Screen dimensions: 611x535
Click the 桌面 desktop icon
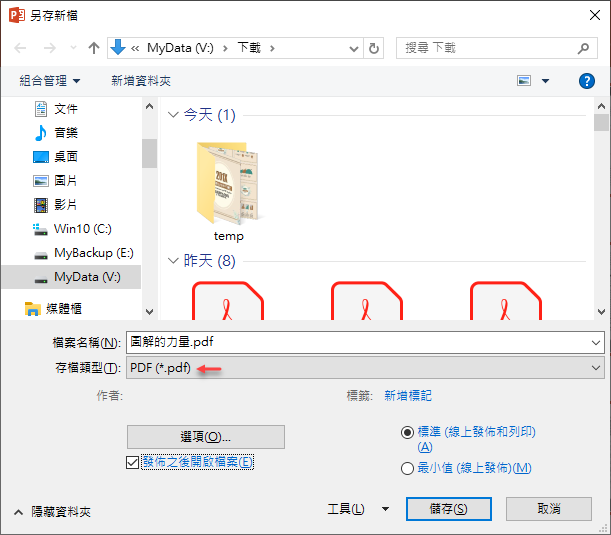[x=41, y=157]
